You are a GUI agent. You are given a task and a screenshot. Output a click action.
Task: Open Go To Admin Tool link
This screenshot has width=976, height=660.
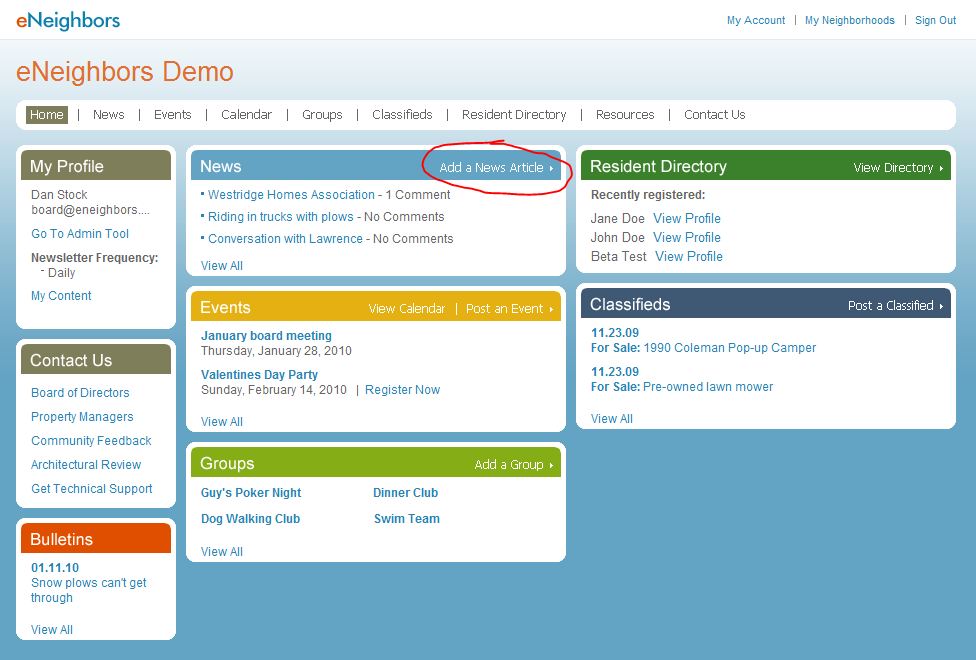tap(80, 234)
